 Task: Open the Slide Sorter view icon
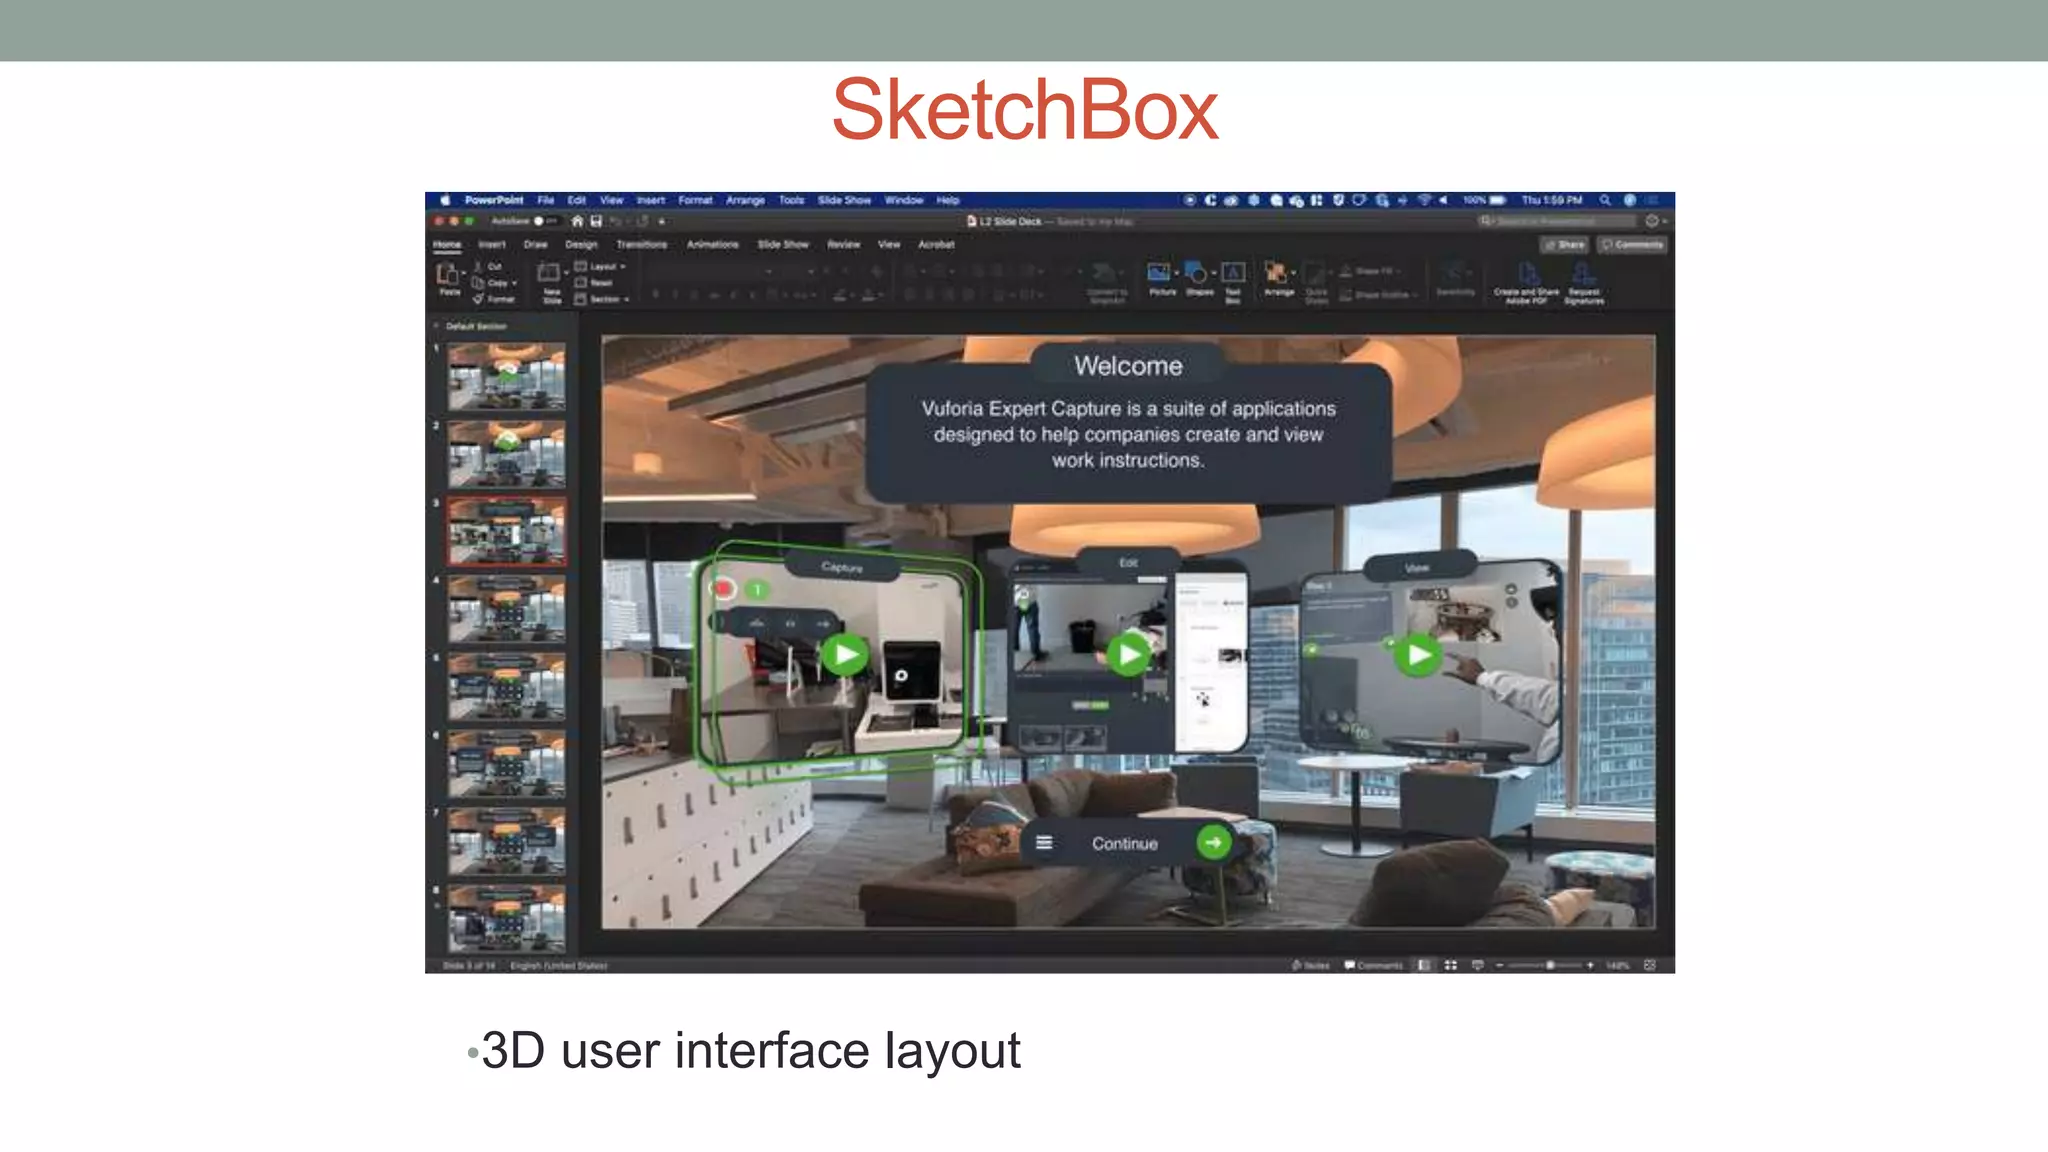tap(1450, 965)
